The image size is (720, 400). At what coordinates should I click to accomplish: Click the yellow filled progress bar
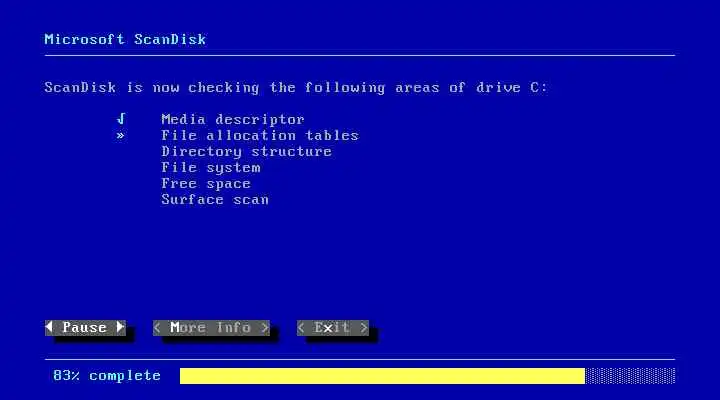[x=382, y=376]
